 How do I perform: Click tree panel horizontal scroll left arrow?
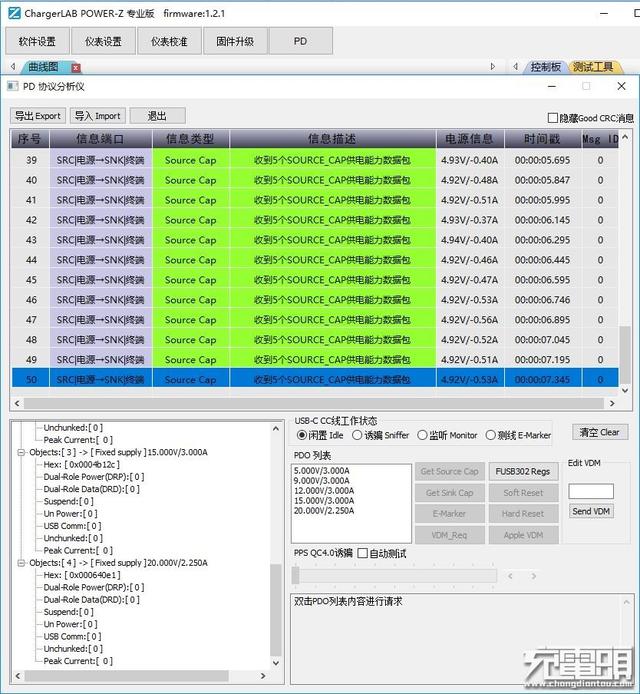coord(18,676)
